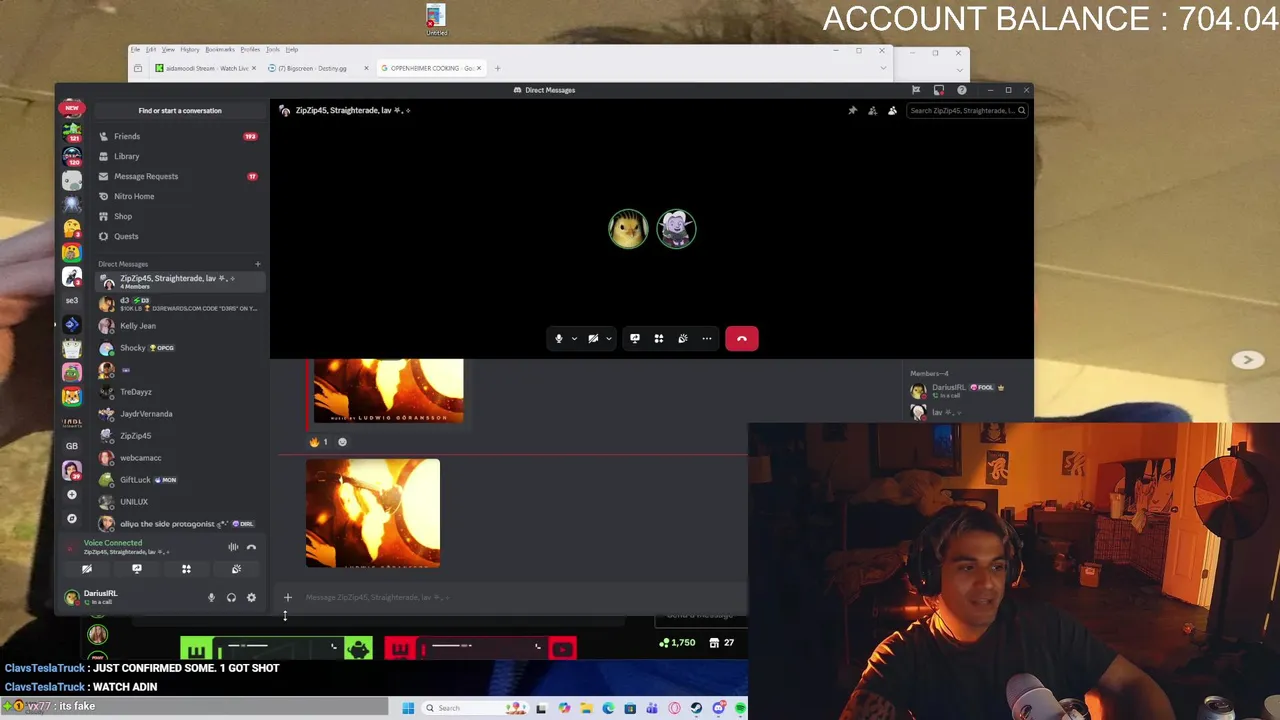Toggle noise suppression in Voice Connected panel
The image size is (1280, 720).
(x=233, y=547)
